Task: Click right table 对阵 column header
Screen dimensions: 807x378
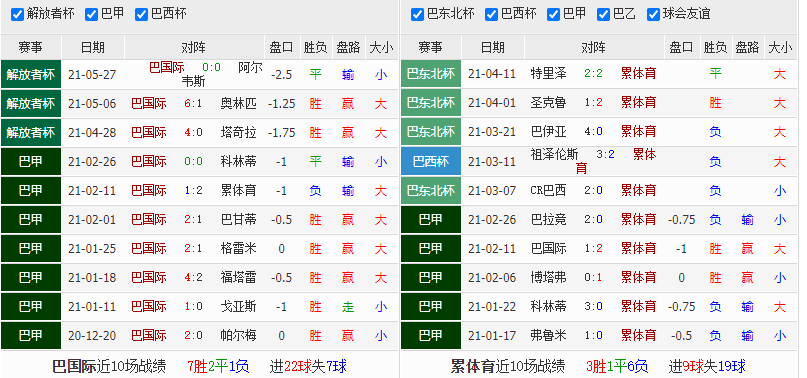Action: coord(593,48)
